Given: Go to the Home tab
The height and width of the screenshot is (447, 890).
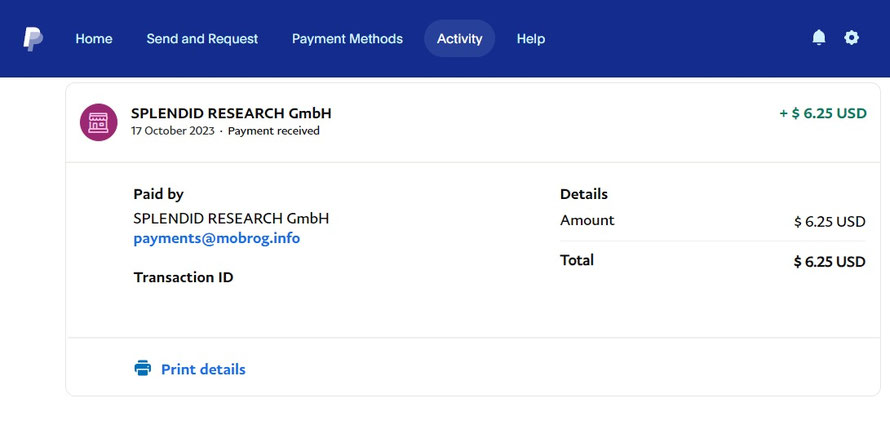Looking at the screenshot, I should [x=94, y=39].
